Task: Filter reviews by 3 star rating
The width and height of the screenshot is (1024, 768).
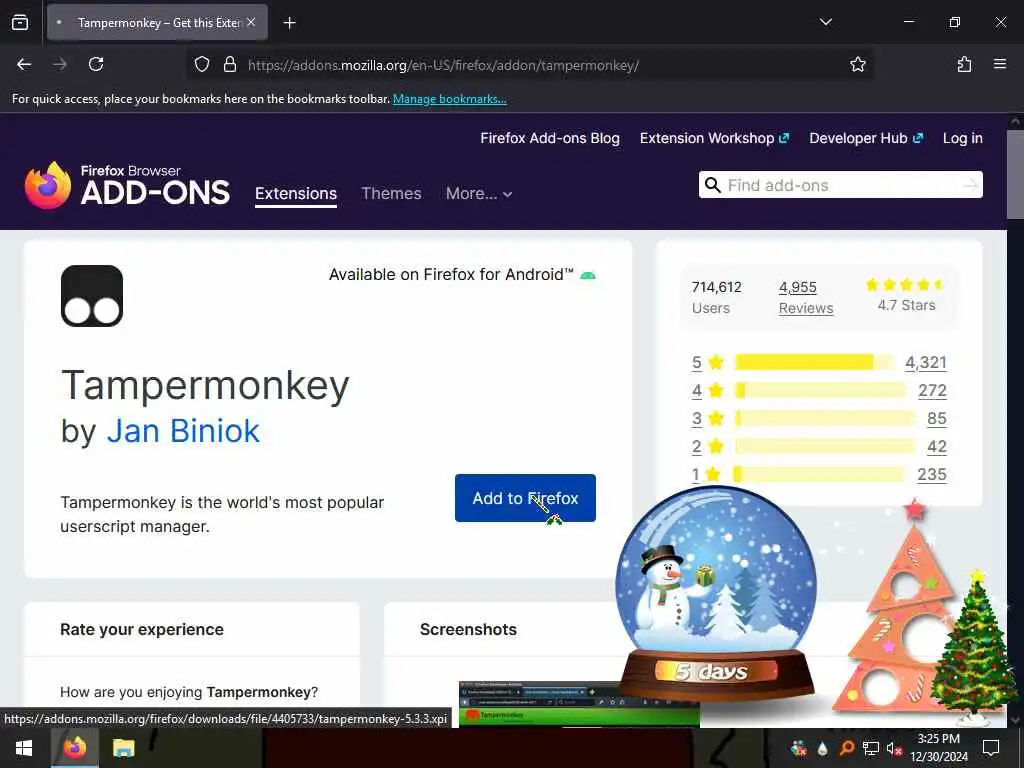Action: pos(708,419)
